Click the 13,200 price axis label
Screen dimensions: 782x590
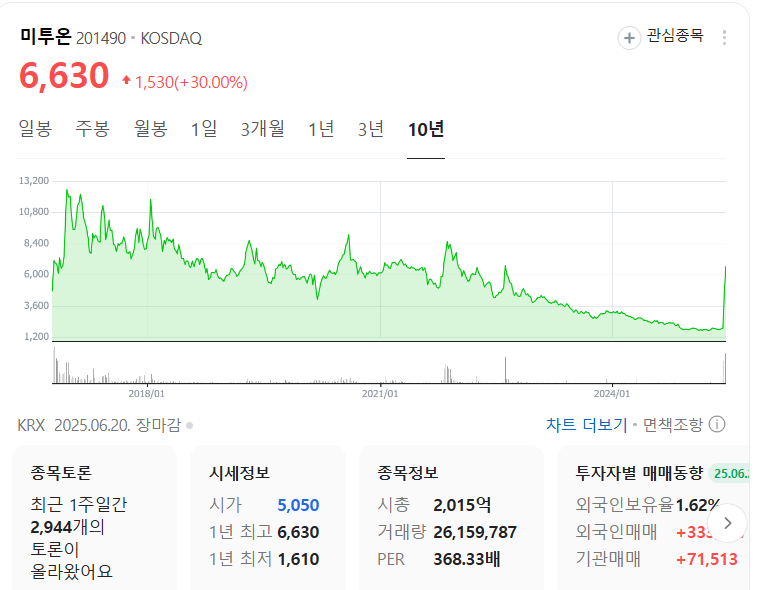pyautogui.click(x=34, y=181)
